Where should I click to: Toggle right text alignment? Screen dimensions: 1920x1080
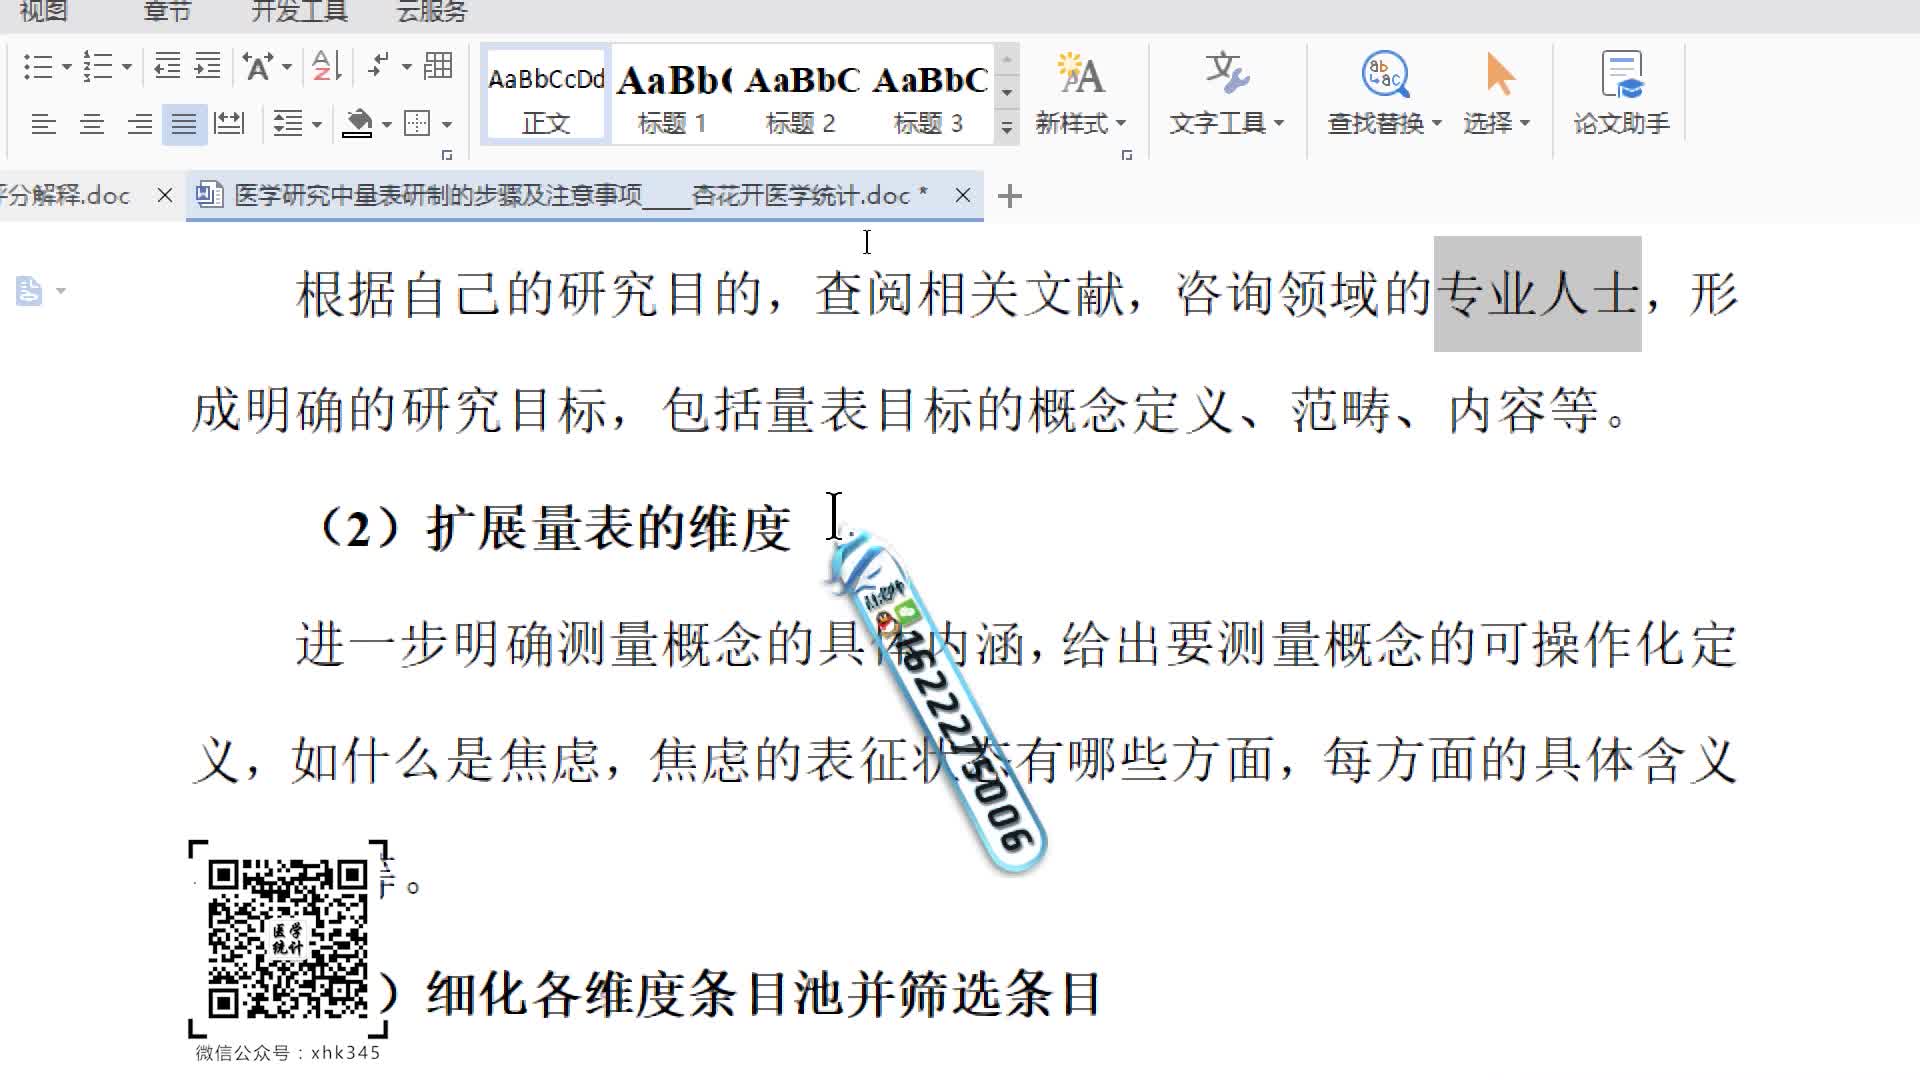138,125
